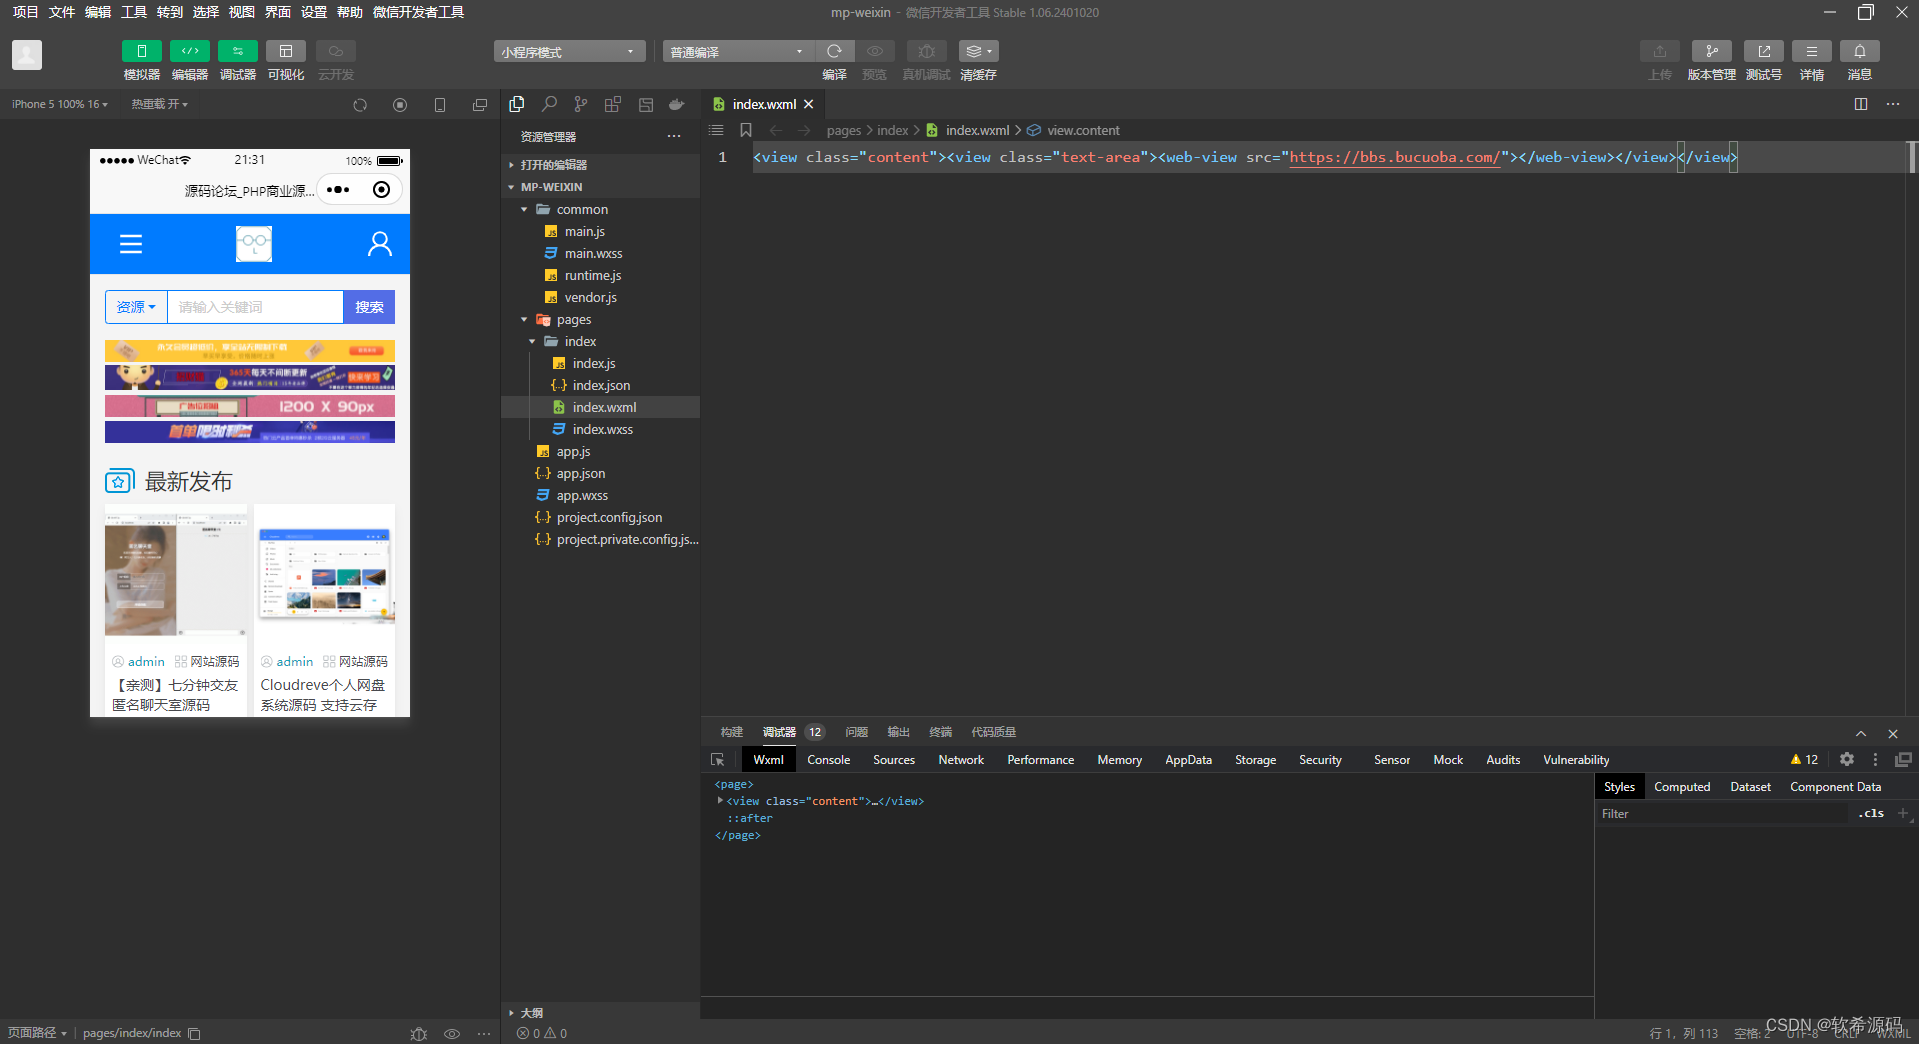Select the element inspector arrow icon
The image size is (1919, 1044).
pyautogui.click(x=717, y=760)
